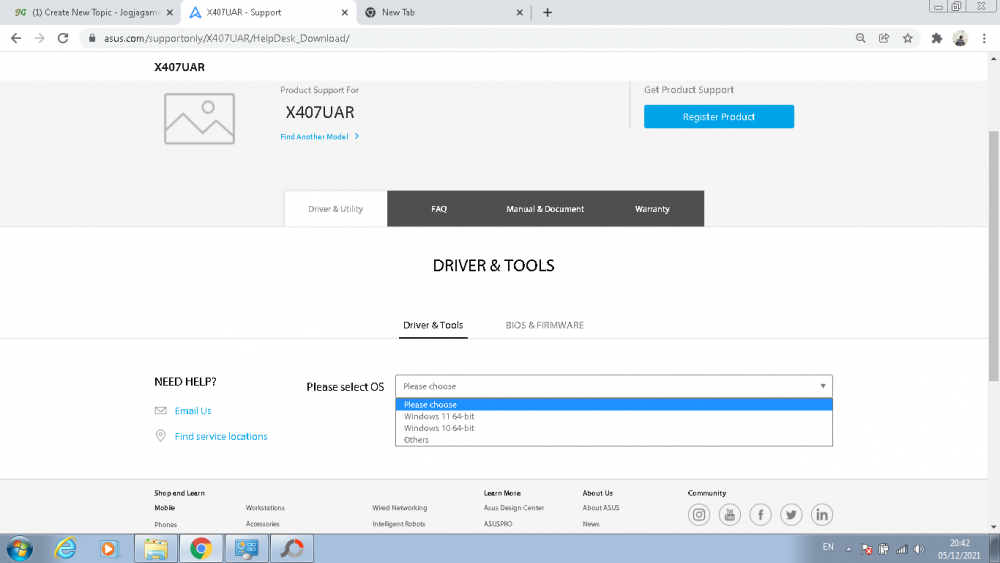Click the location pin icon
The height and width of the screenshot is (563, 1000).
(161, 436)
